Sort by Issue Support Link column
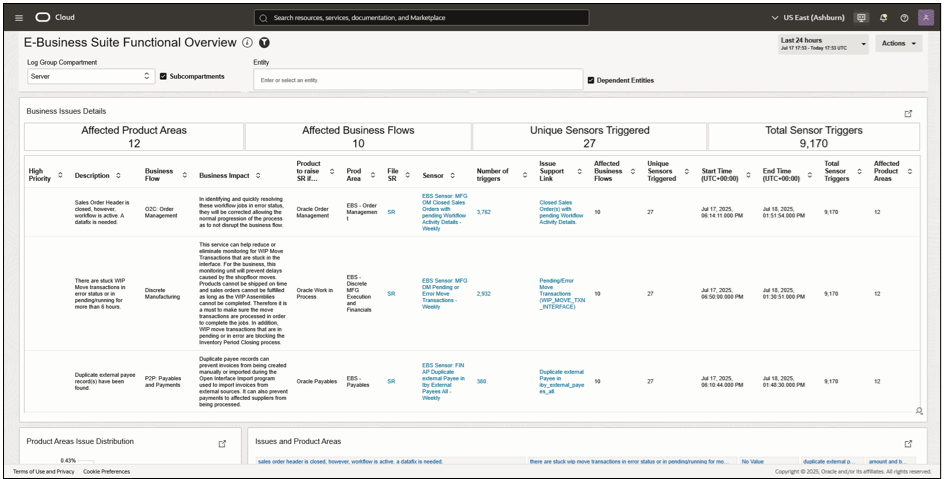 click(x=579, y=172)
